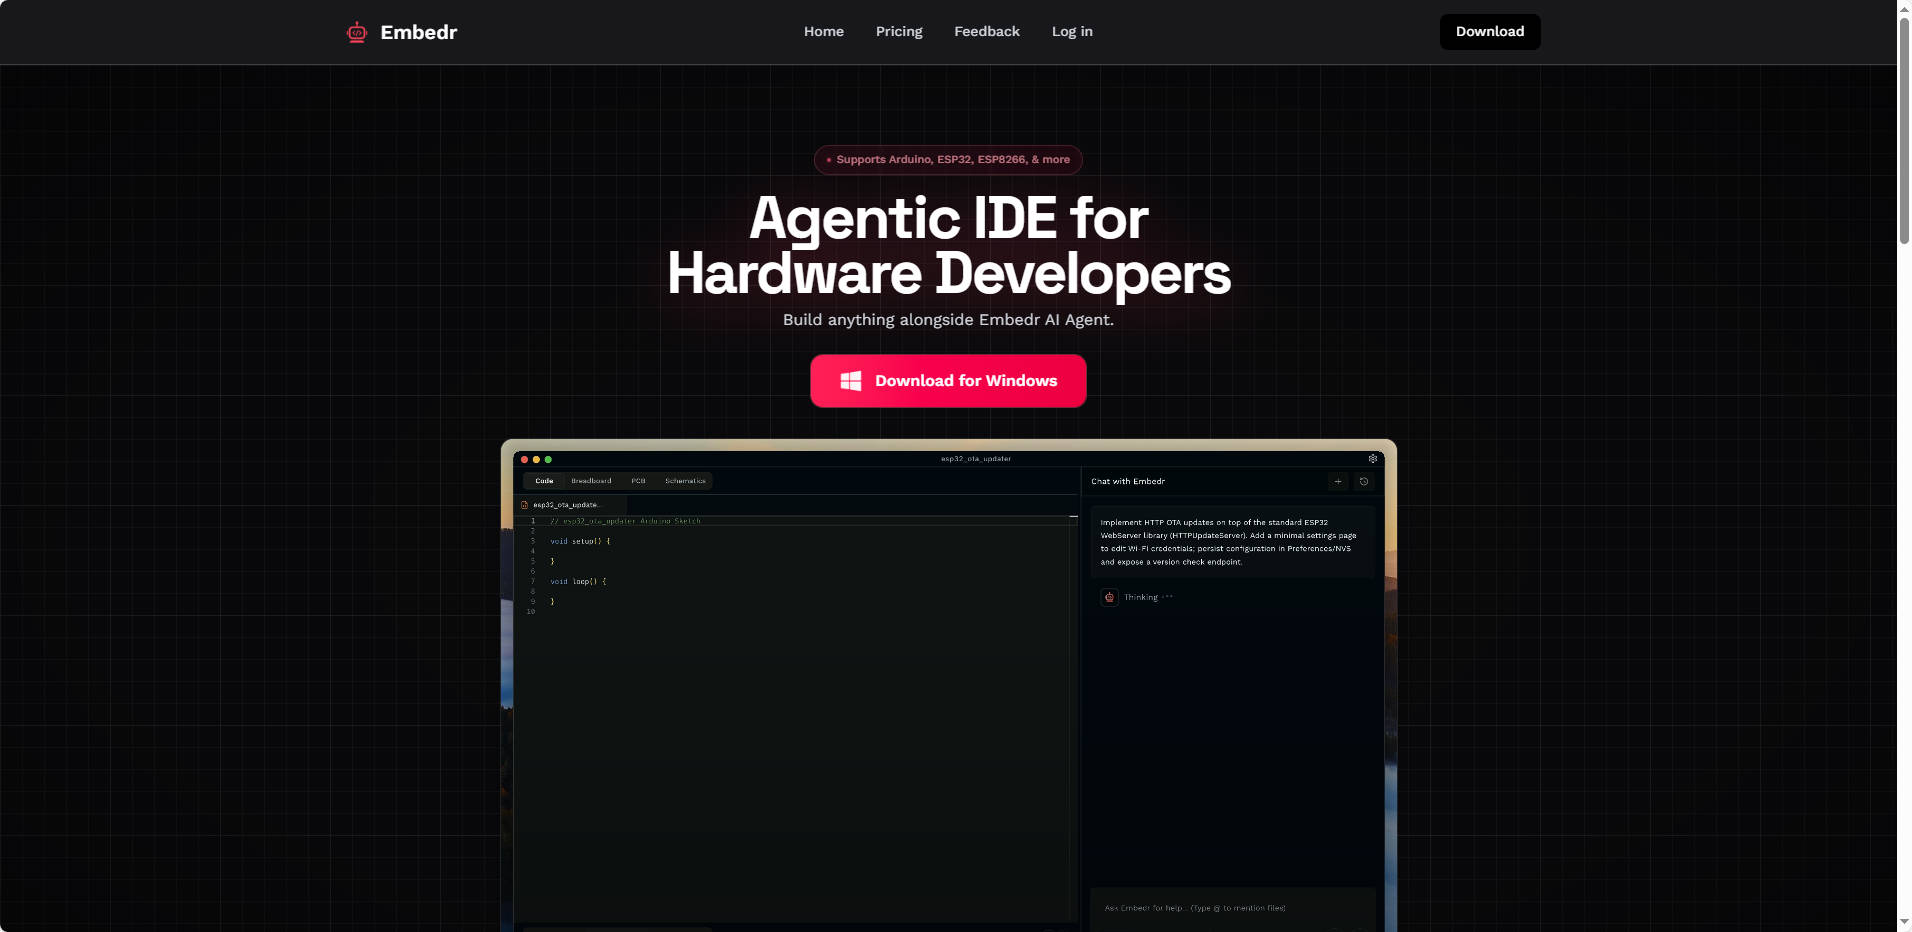Select the Schematics tab
This screenshot has width=1912, height=932.
685,481
